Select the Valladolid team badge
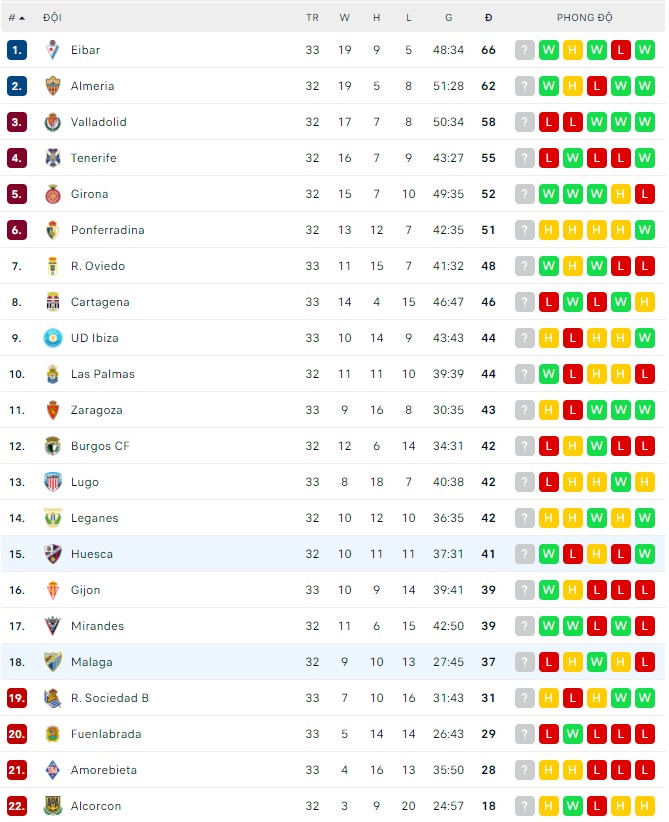The height and width of the screenshot is (822, 669). coord(52,122)
